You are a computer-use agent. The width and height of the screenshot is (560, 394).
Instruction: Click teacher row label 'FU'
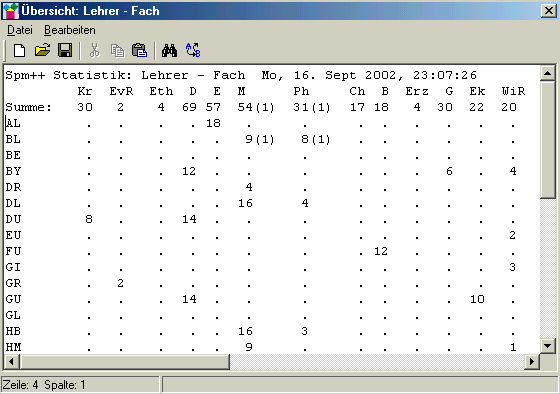pyautogui.click(x=13, y=251)
